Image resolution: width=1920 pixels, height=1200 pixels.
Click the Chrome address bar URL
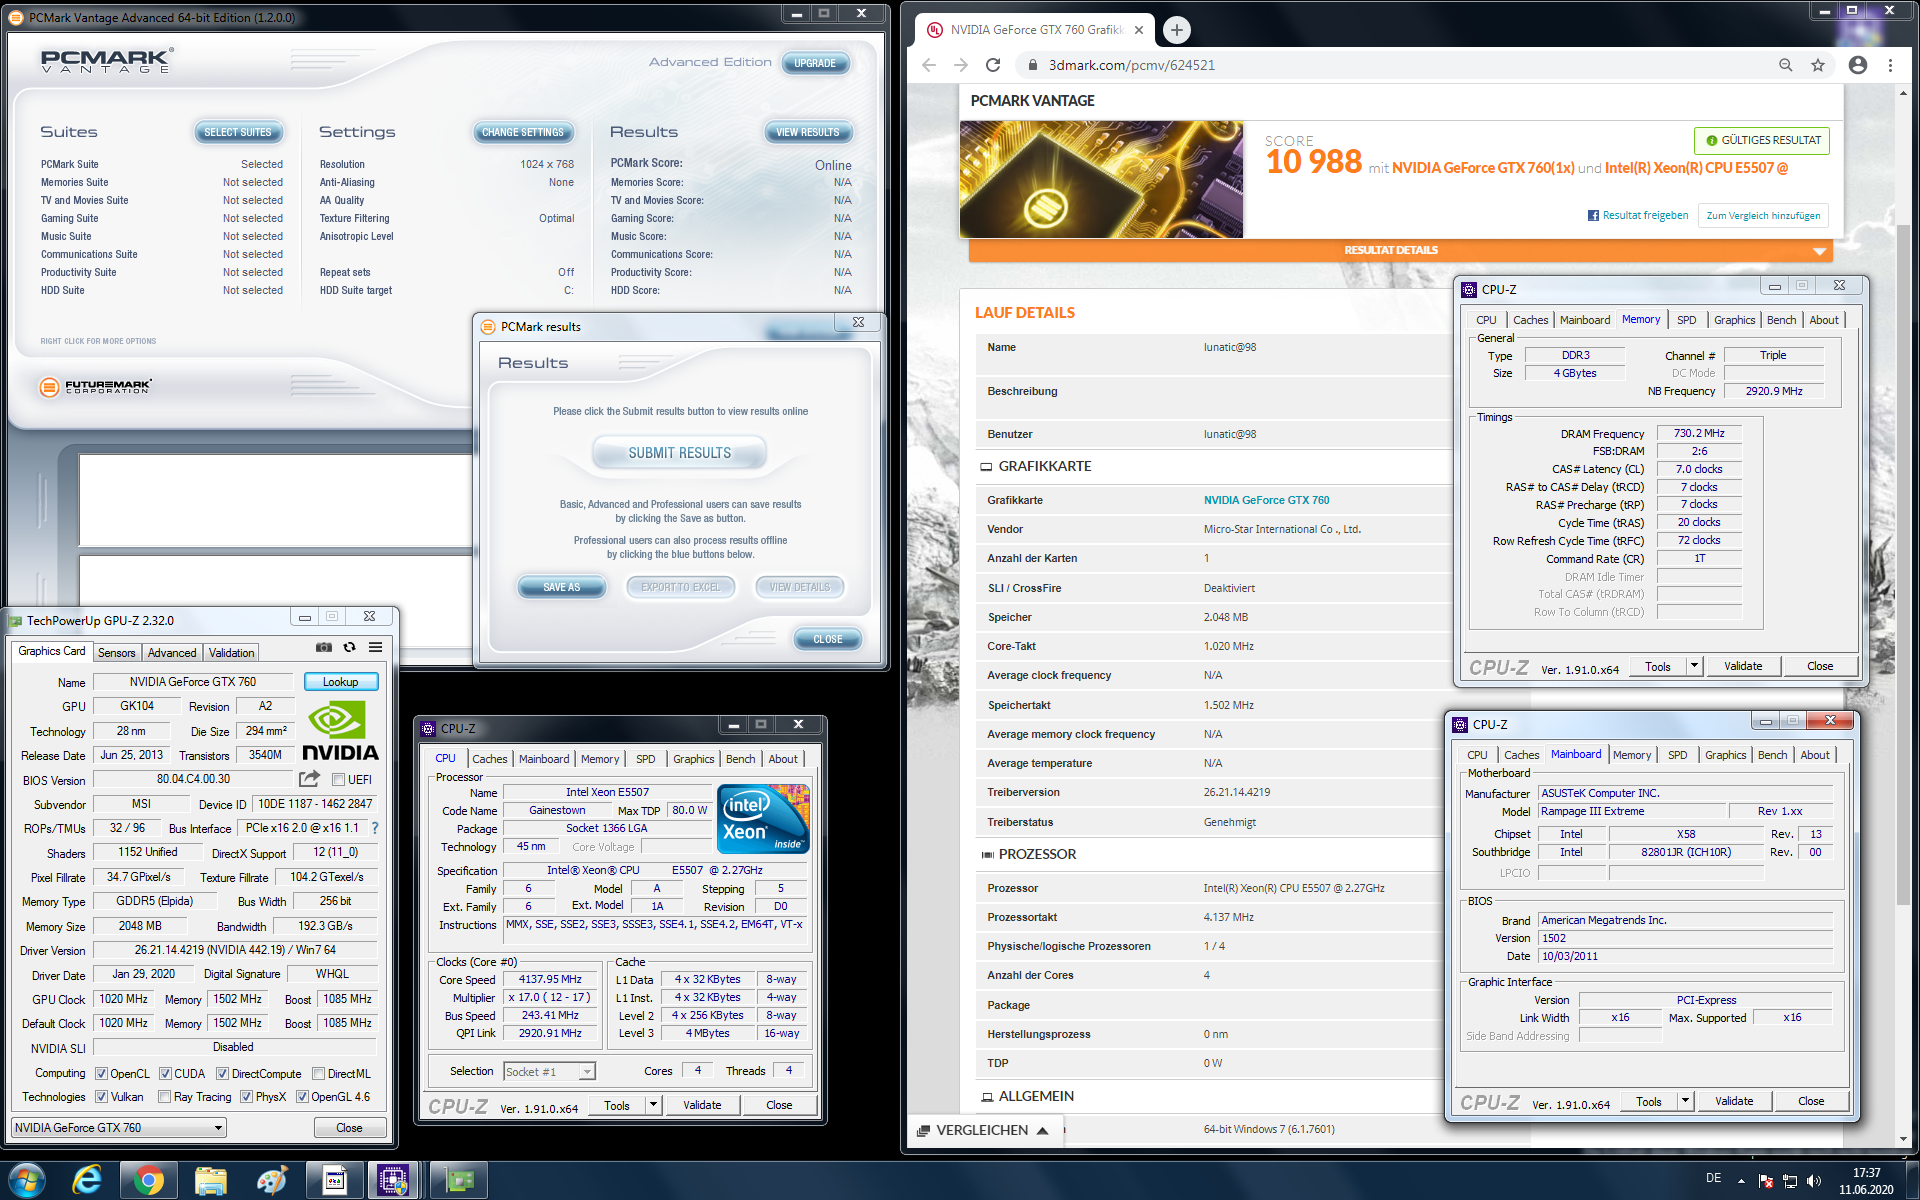click(1131, 65)
